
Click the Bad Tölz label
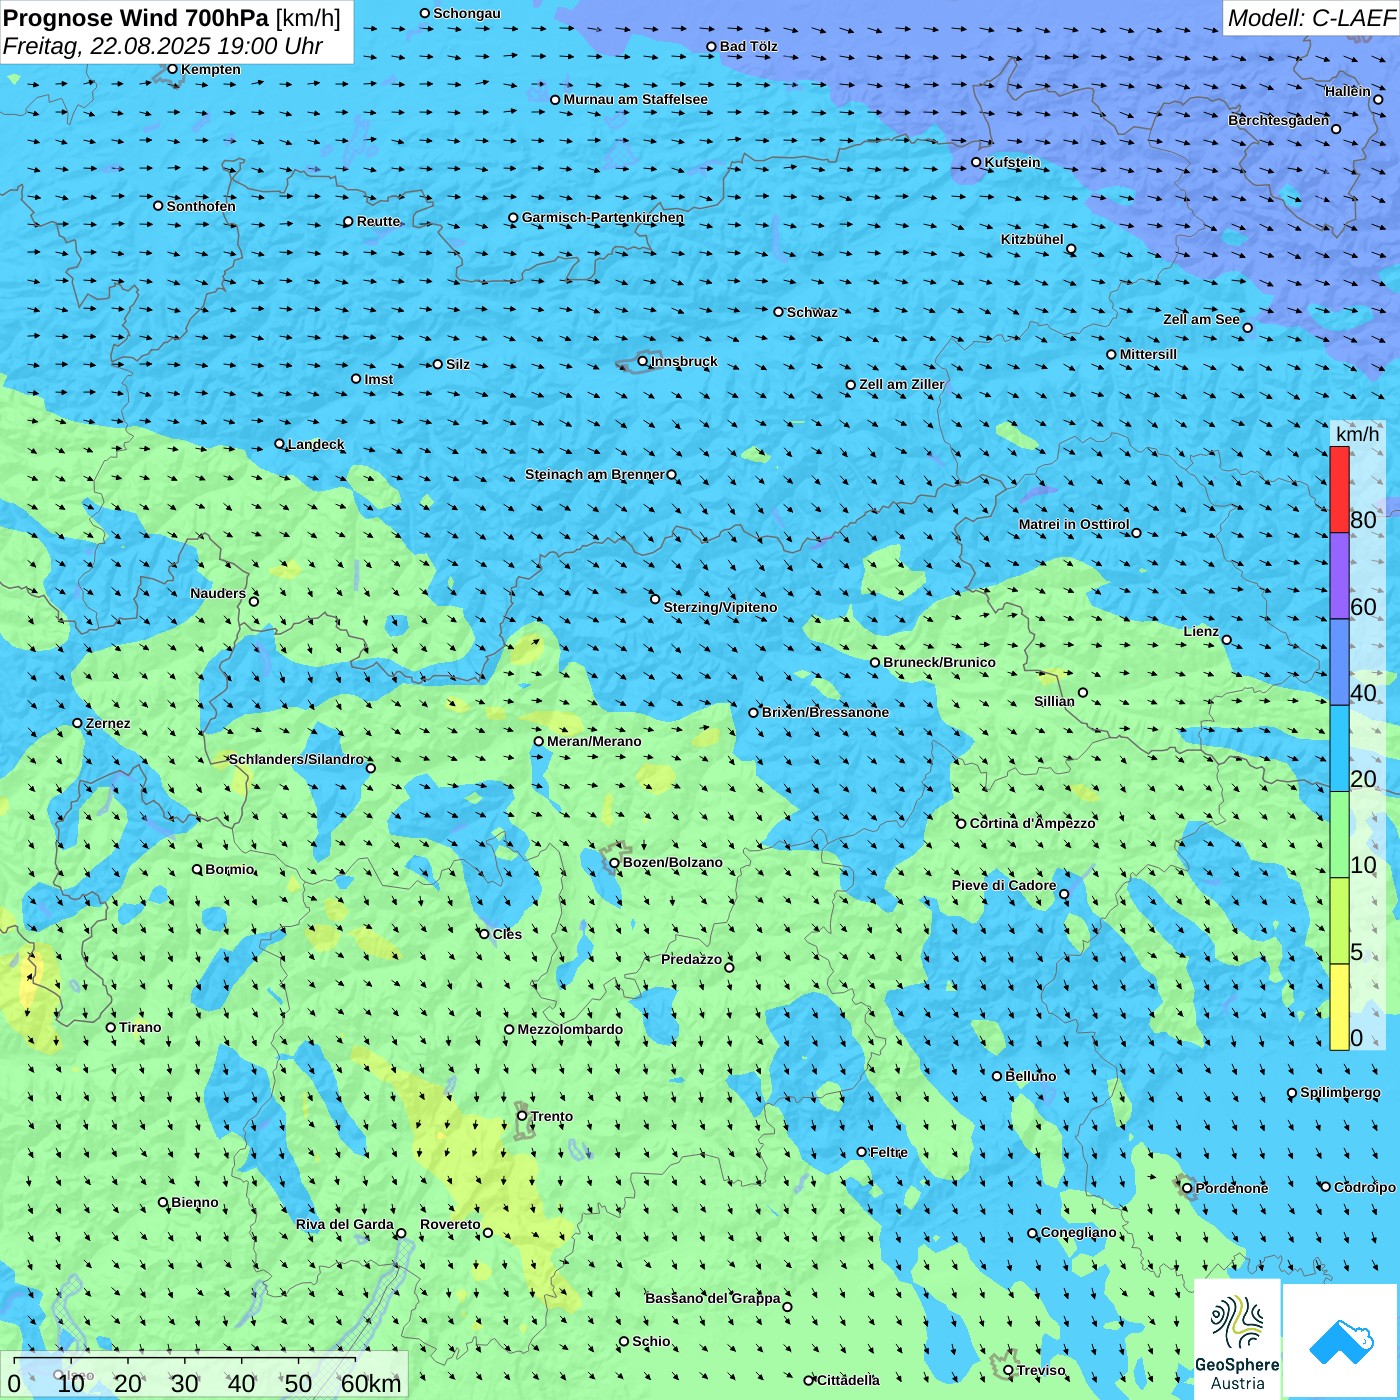(x=749, y=46)
